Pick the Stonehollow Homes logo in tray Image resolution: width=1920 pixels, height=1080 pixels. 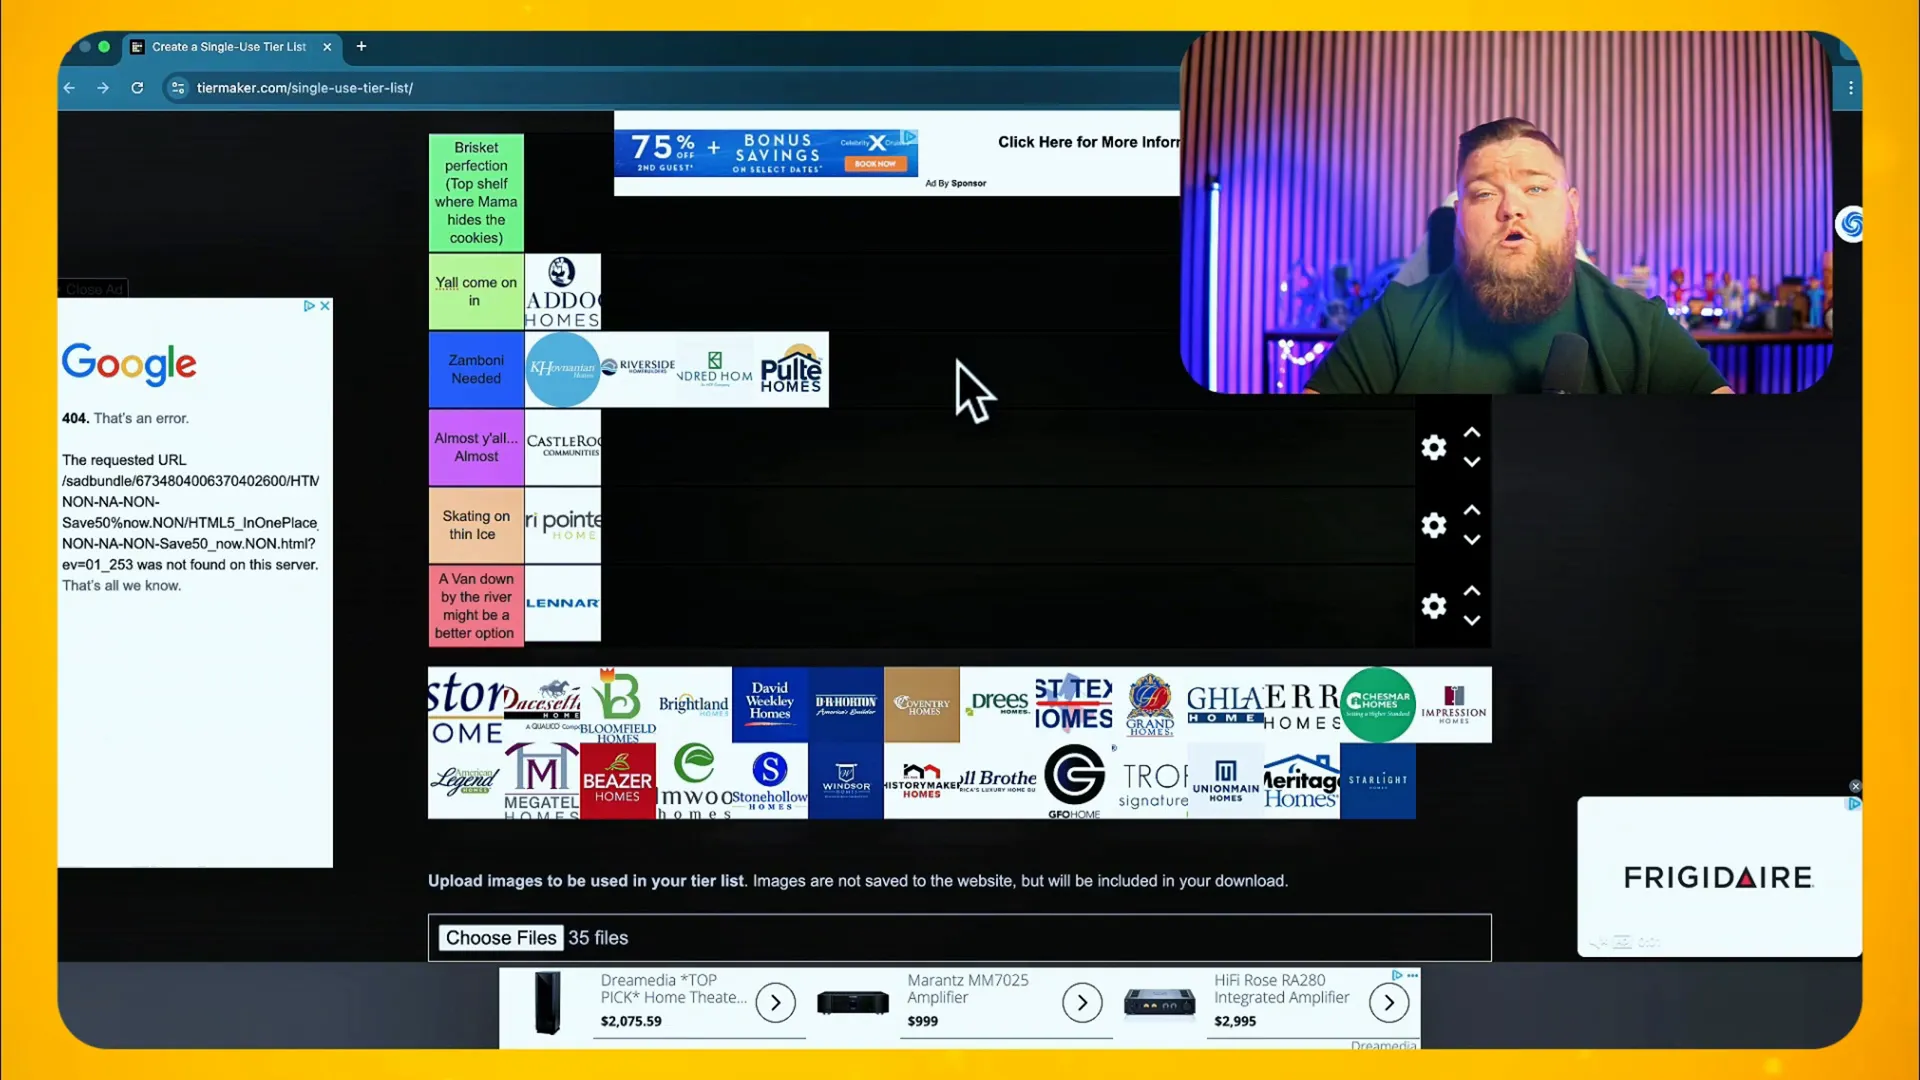(x=770, y=781)
